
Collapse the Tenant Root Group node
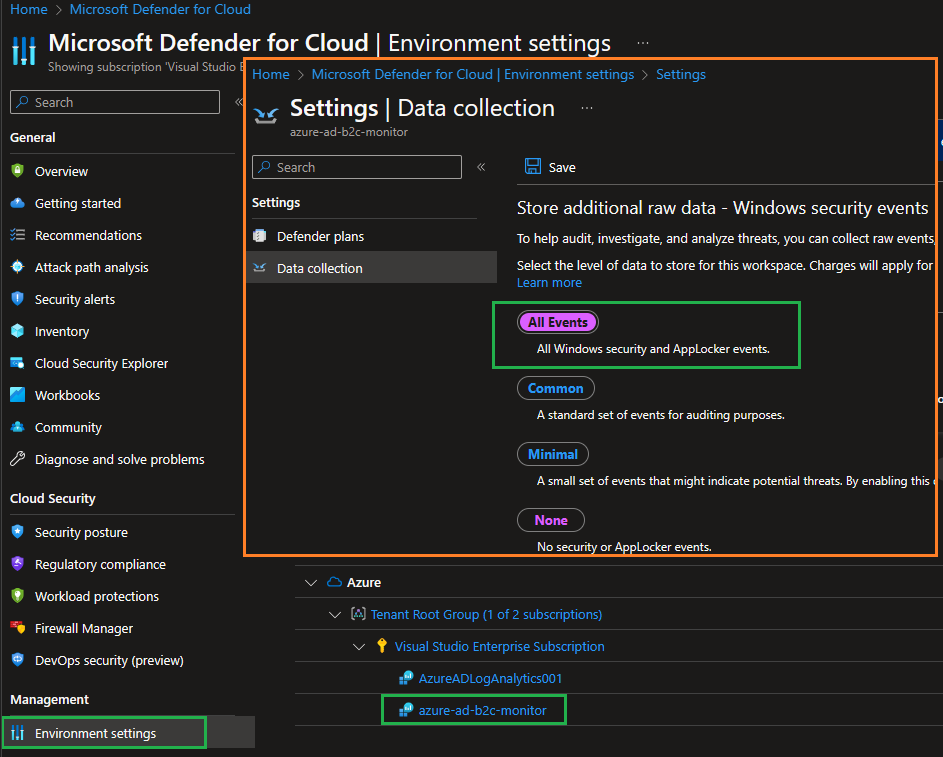pyautogui.click(x=335, y=614)
